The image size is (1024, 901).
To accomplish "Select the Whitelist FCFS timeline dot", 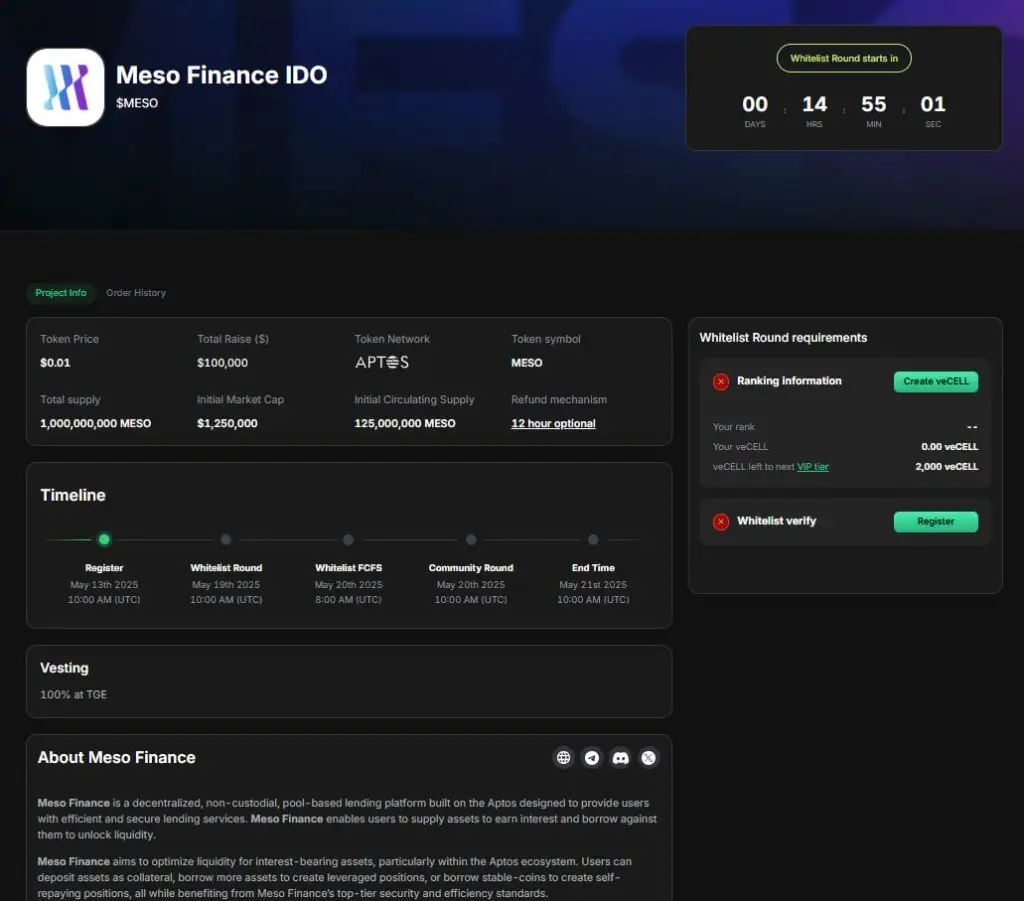I will click(348, 540).
